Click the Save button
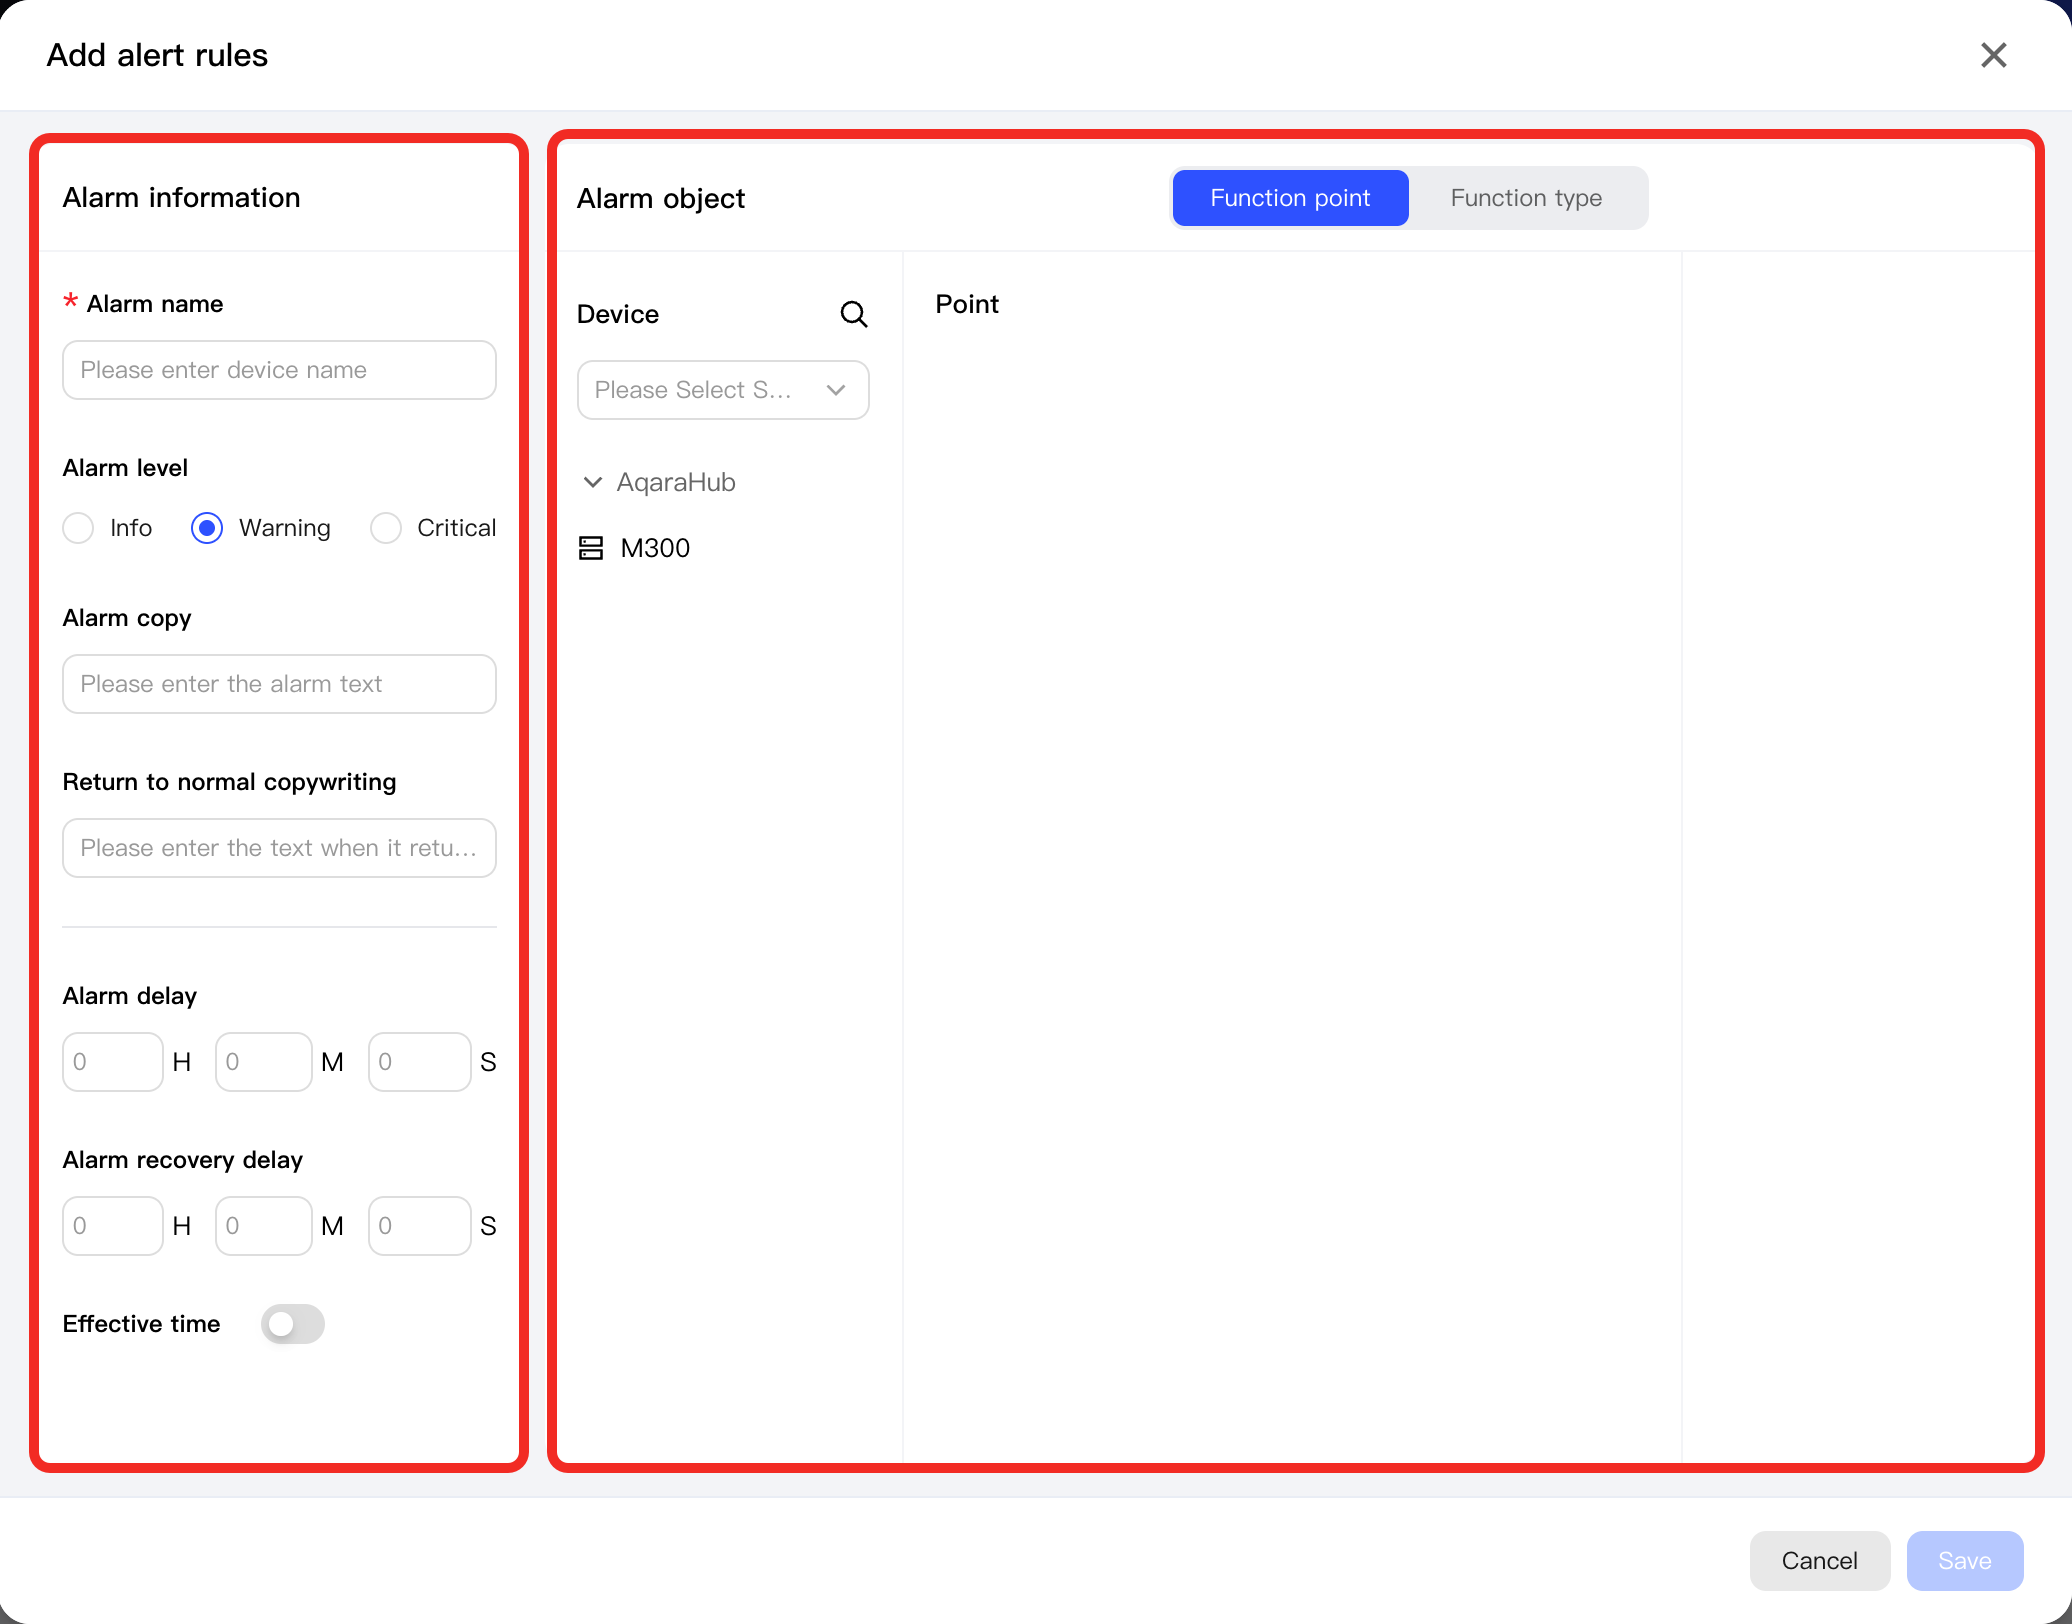2072x1624 pixels. click(1965, 1561)
